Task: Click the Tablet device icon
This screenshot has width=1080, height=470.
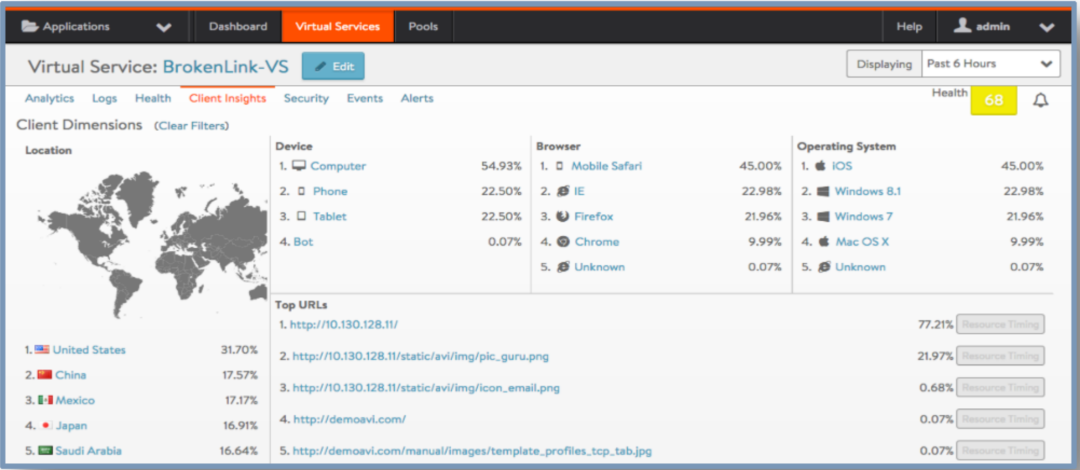Action: click(x=301, y=216)
